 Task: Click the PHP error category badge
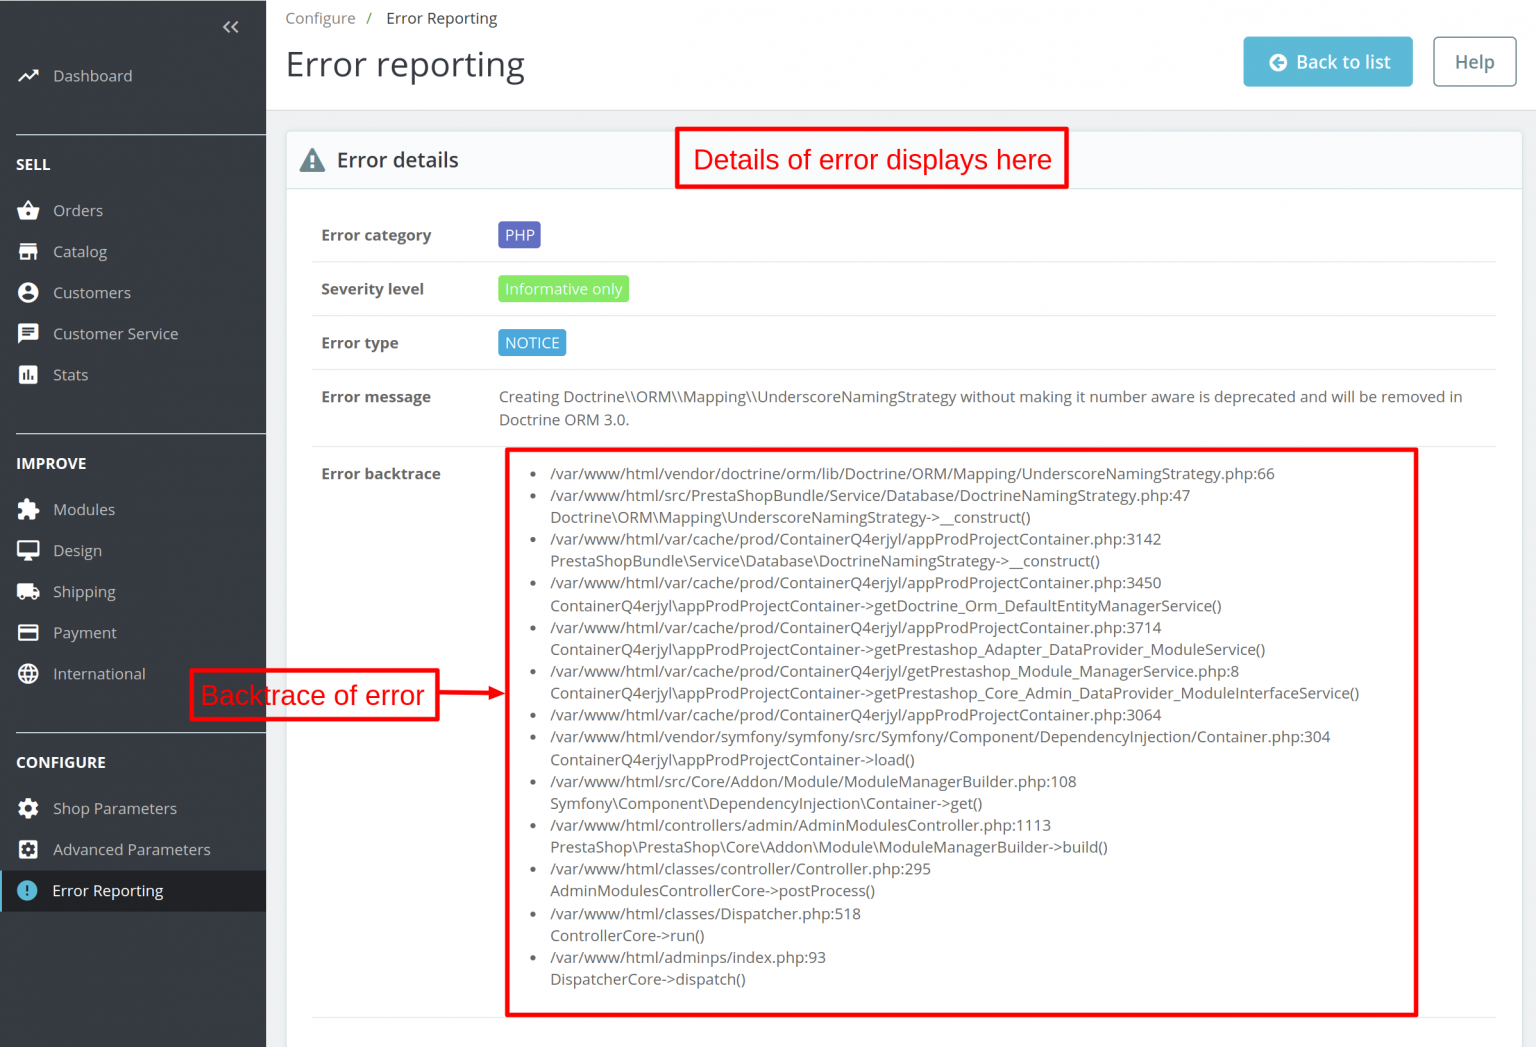click(x=519, y=234)
